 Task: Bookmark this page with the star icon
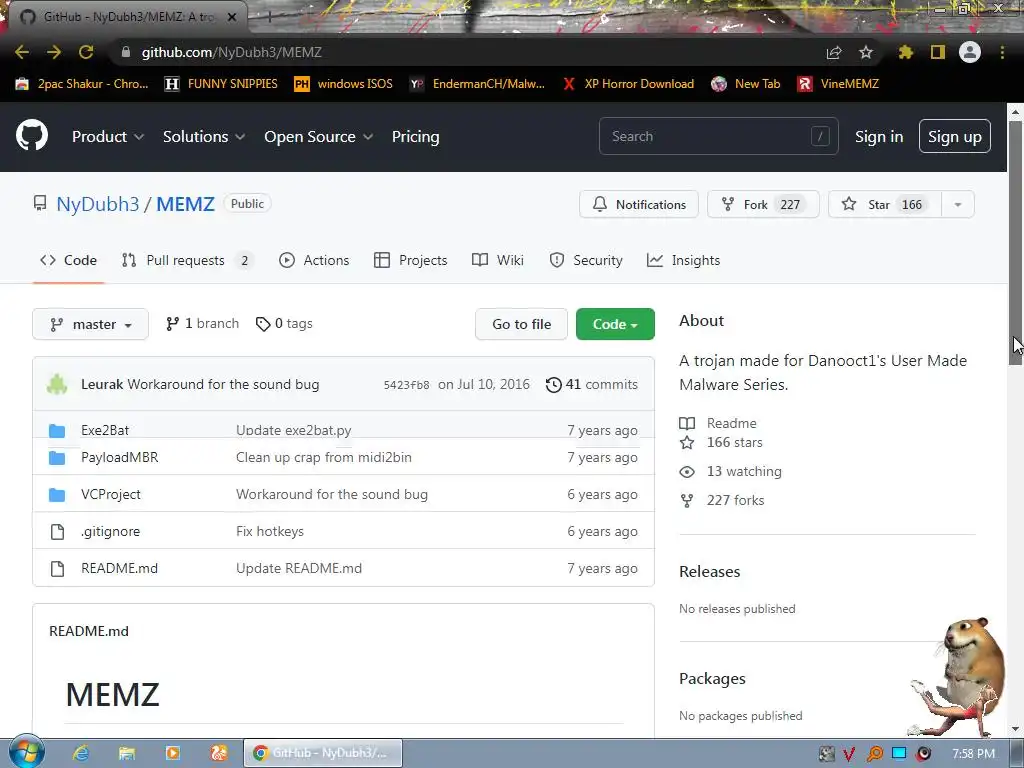point(865,52)
